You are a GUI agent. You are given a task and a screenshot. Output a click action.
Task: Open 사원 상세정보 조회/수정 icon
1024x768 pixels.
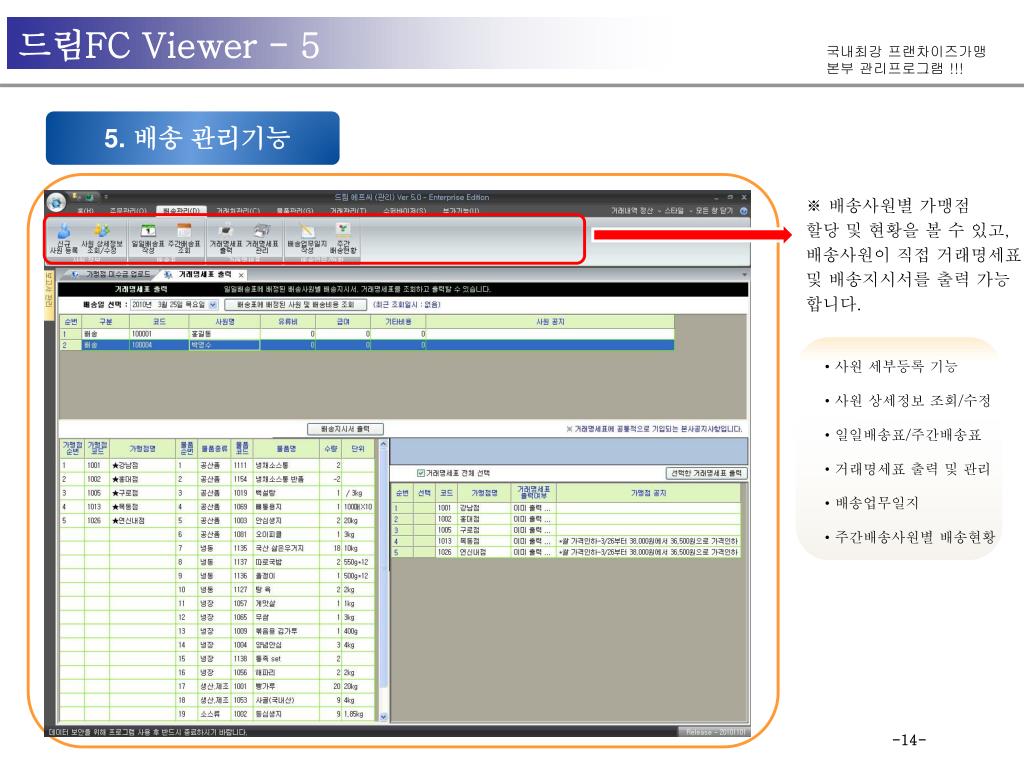[101, 238]
